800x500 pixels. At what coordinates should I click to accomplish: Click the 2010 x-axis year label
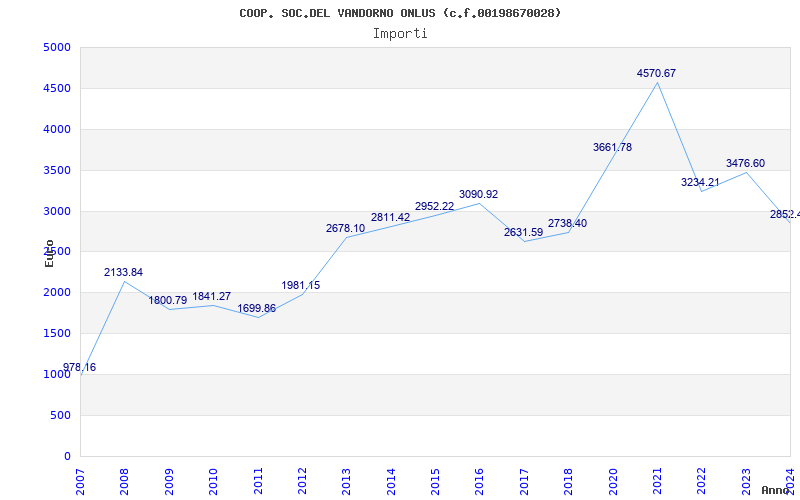pyautogui.click(x=213, y=481)
